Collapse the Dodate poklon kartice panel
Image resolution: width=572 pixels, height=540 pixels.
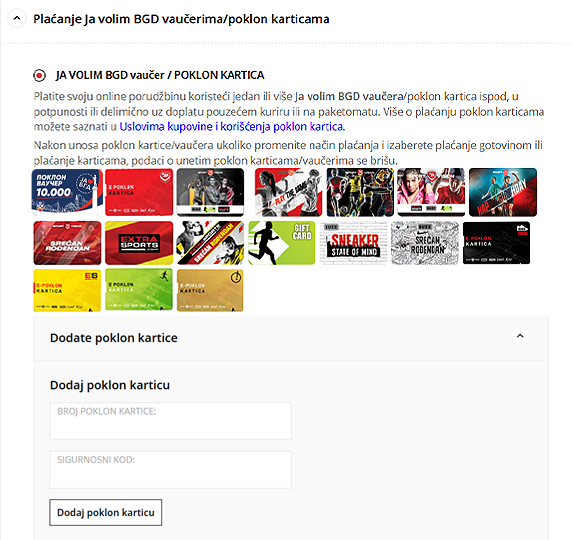520,336
